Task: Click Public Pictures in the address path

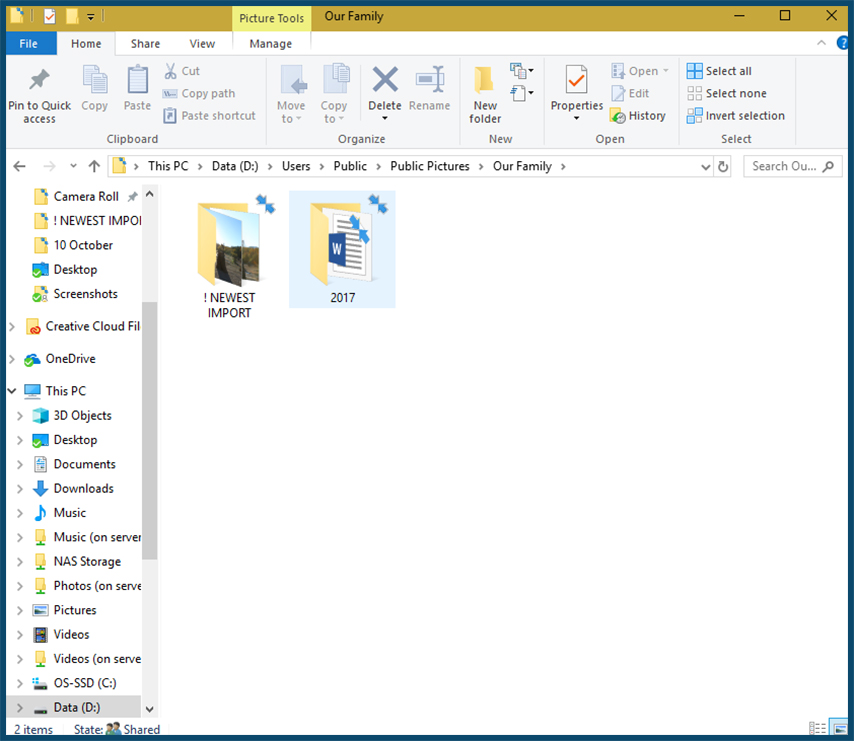Action: (x=430, y=166)
